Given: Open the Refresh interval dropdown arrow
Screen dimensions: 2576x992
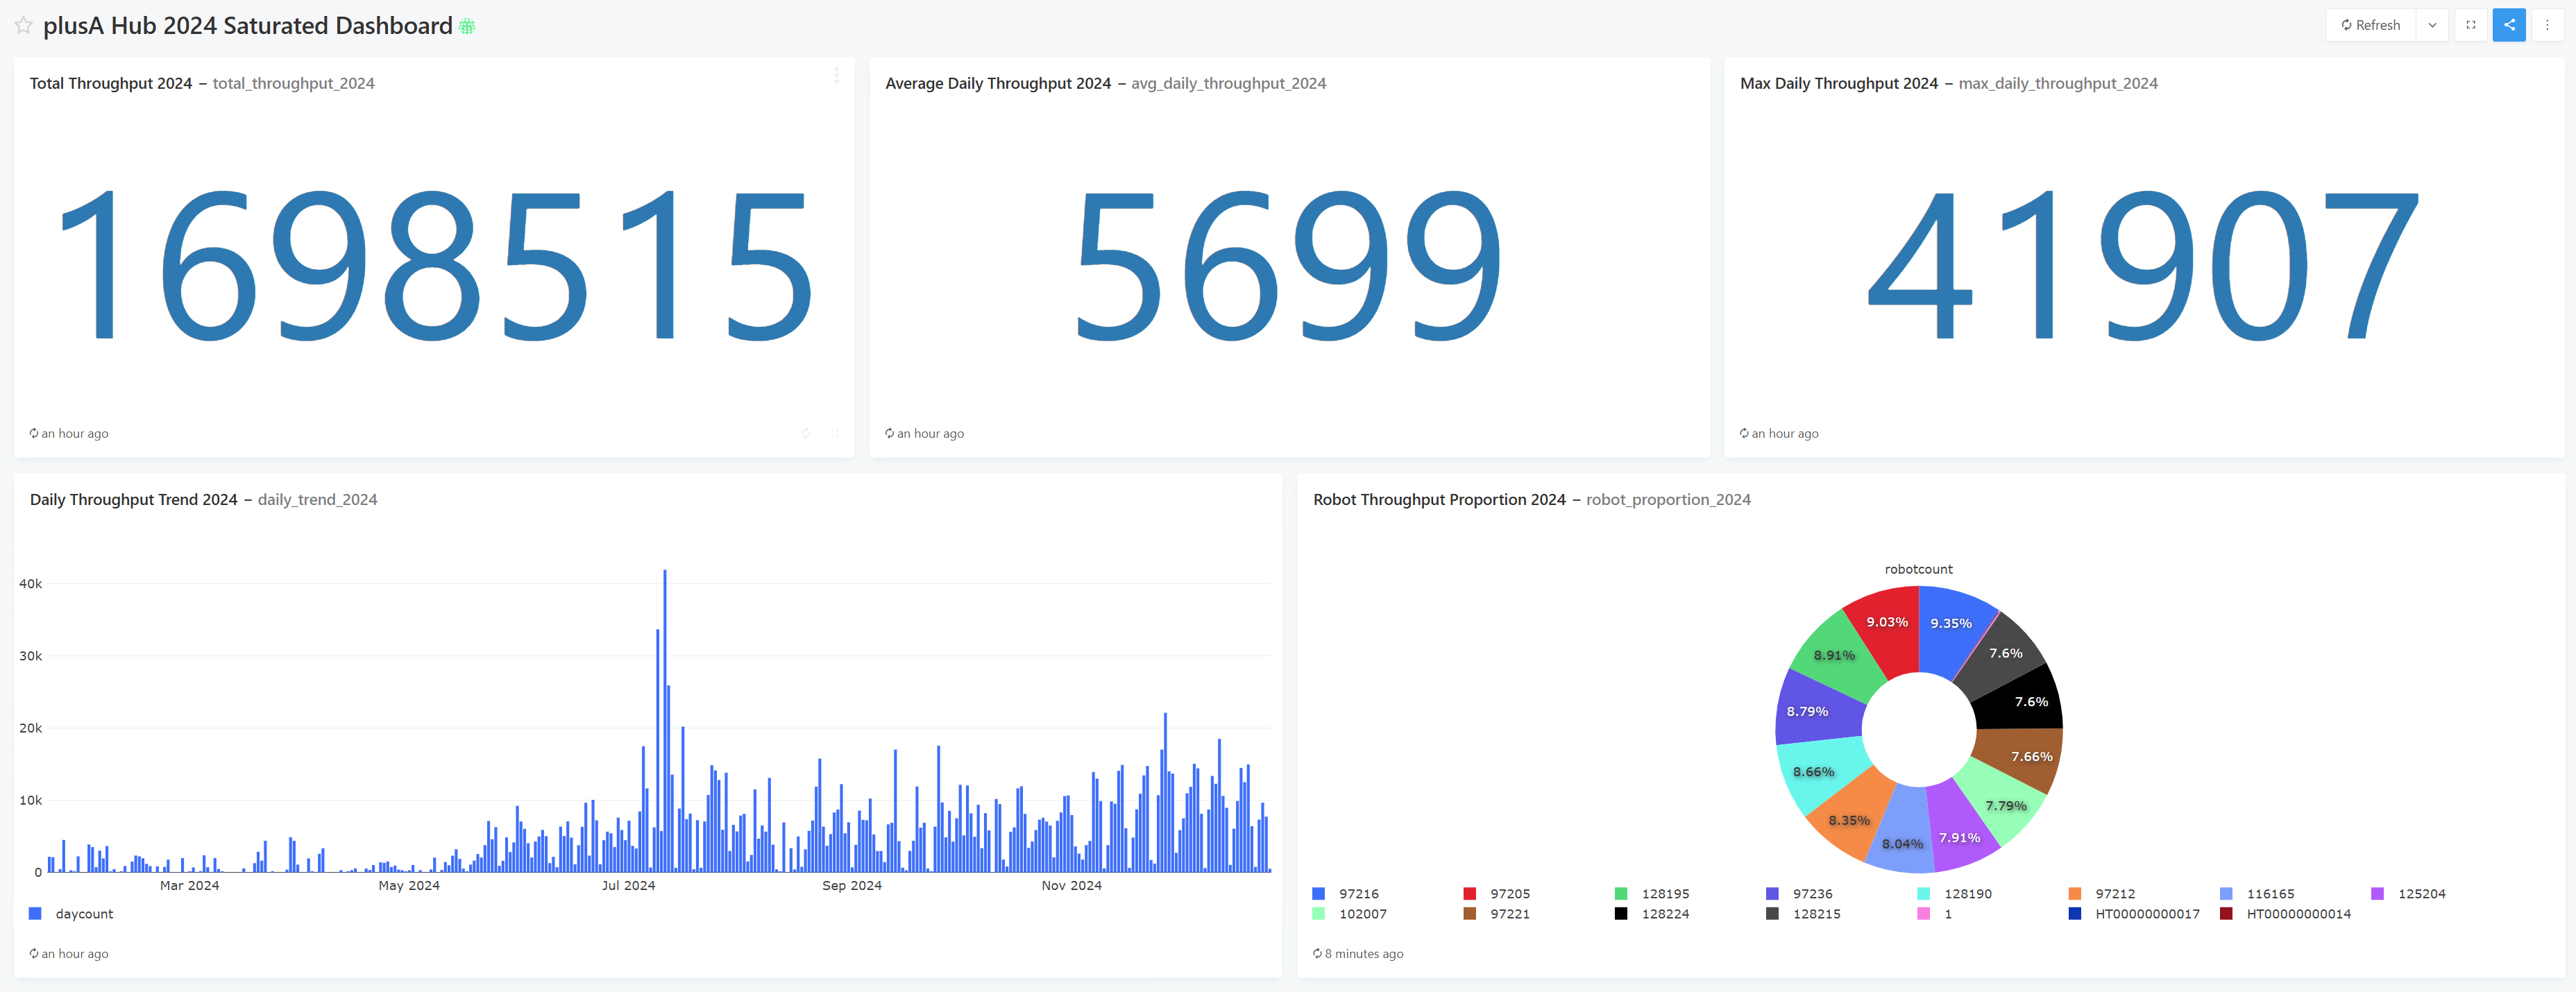Looking at the screenshot, I should click(x=2432, y=25).
